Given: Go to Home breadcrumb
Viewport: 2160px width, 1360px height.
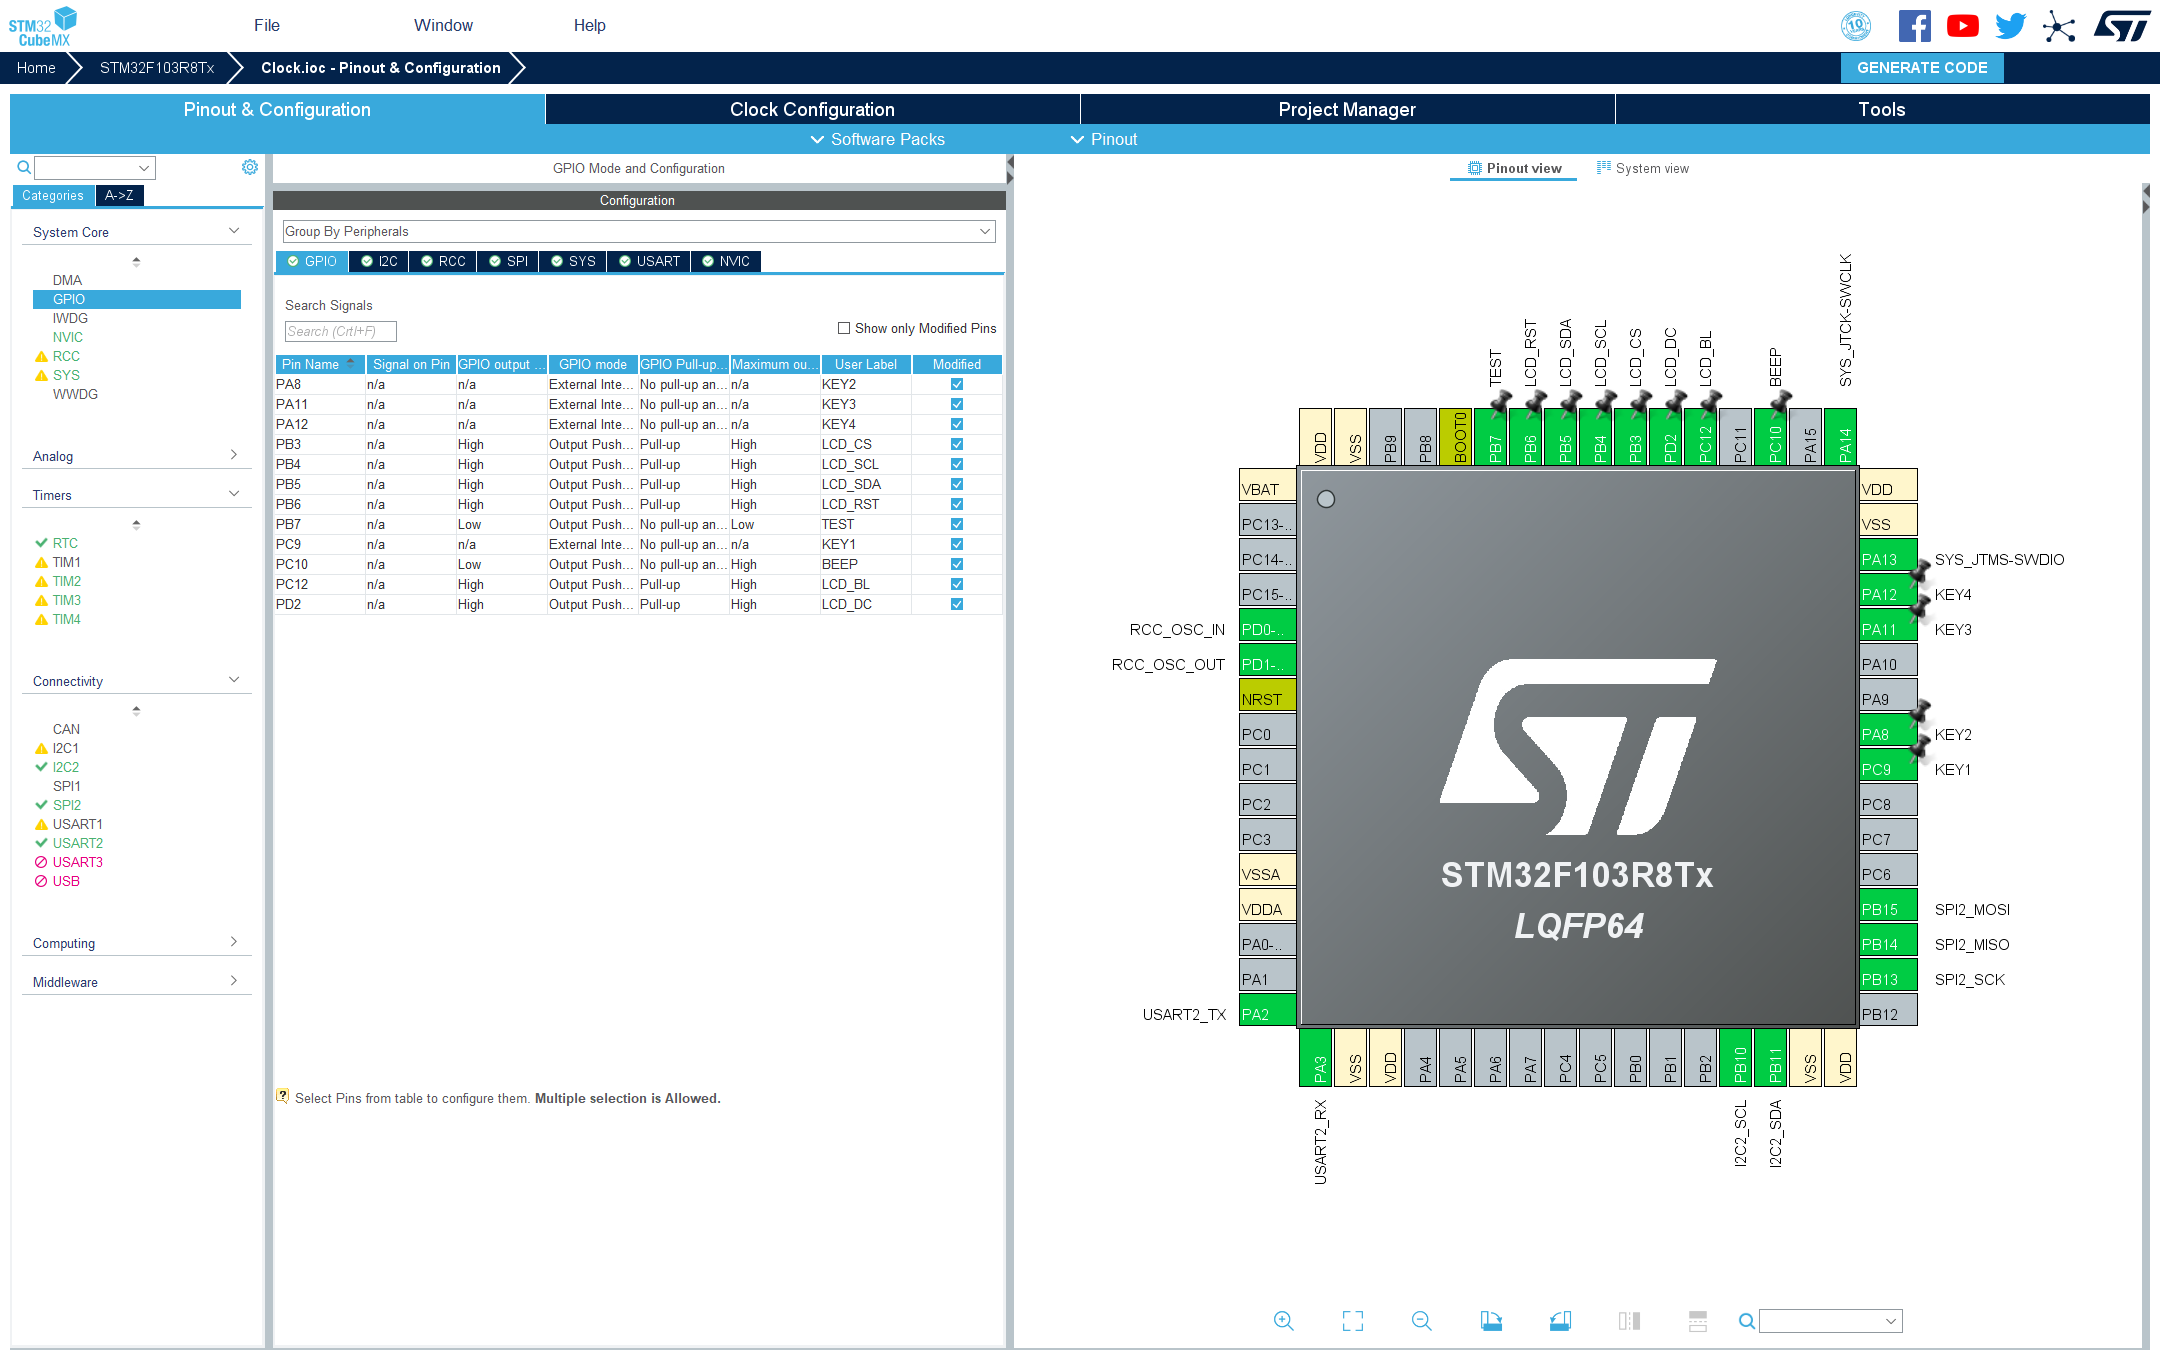Looking at the screenshot, I should click(36, 68).
